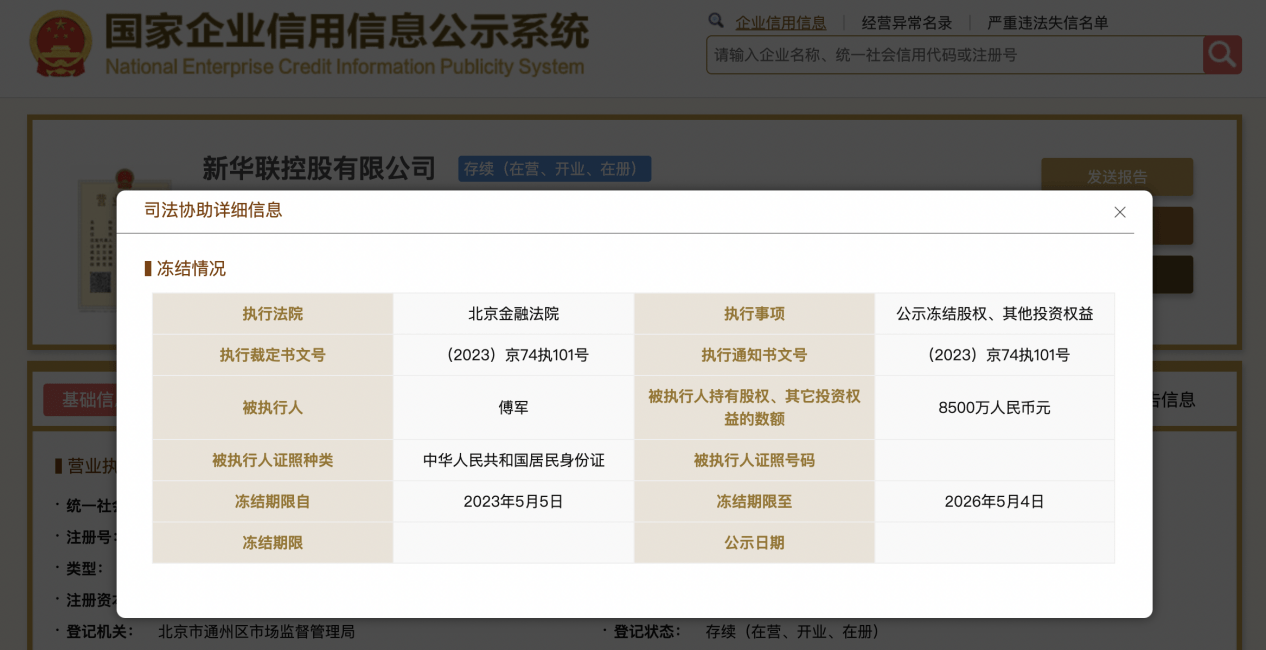Click the national emblem logo icon
Image resolution: width=1266 pixels, height=650 pixels.
click(x=63, y=45)
